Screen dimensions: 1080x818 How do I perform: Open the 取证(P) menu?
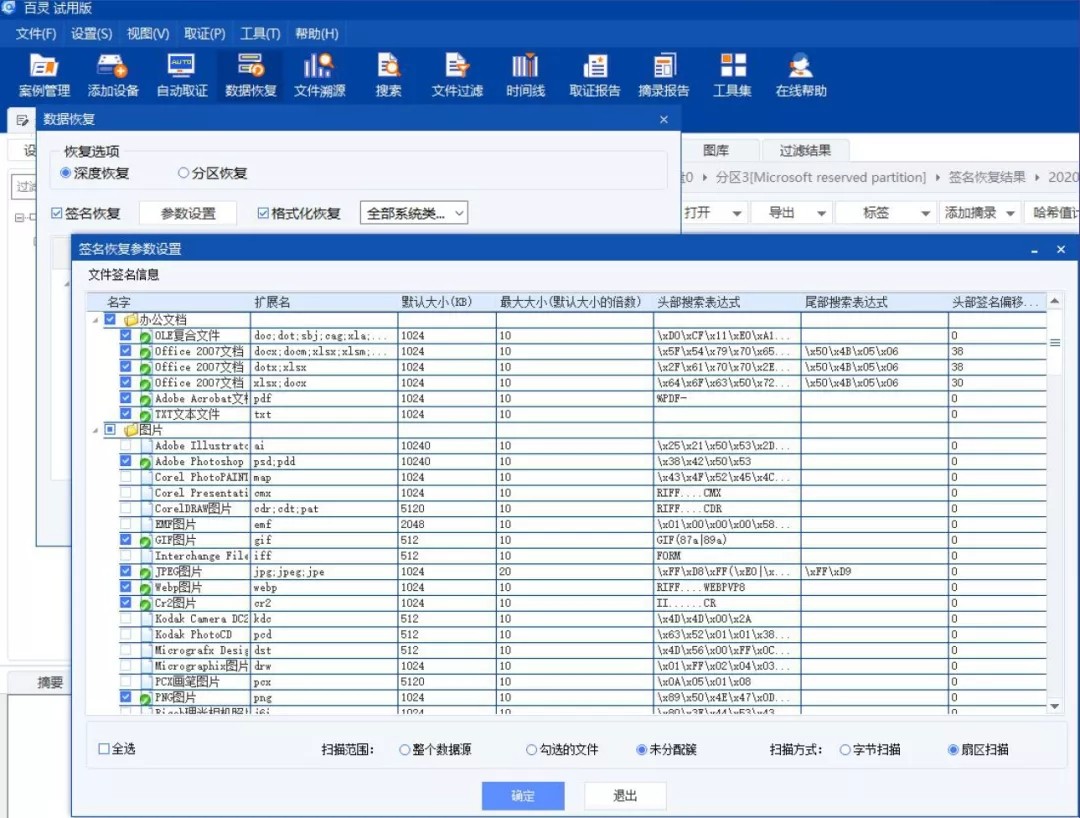(x=205, y=34)
